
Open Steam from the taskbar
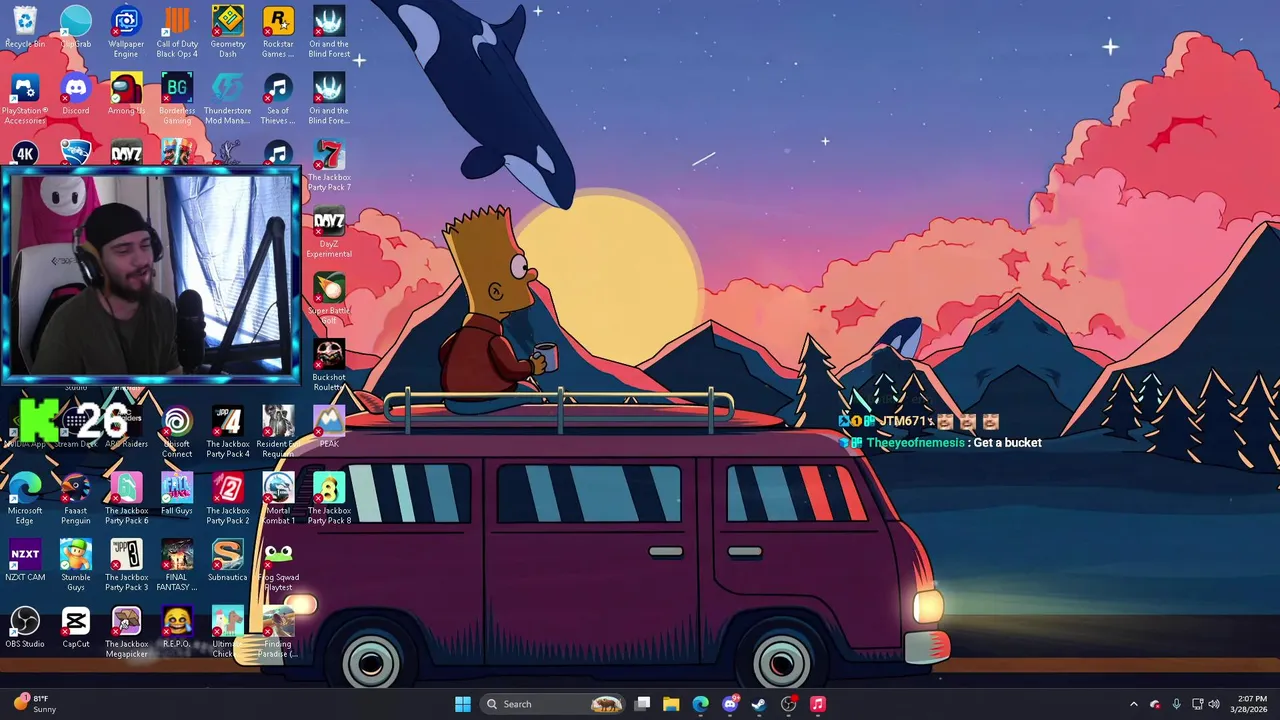pyautogui.click(x=759, y=704)
